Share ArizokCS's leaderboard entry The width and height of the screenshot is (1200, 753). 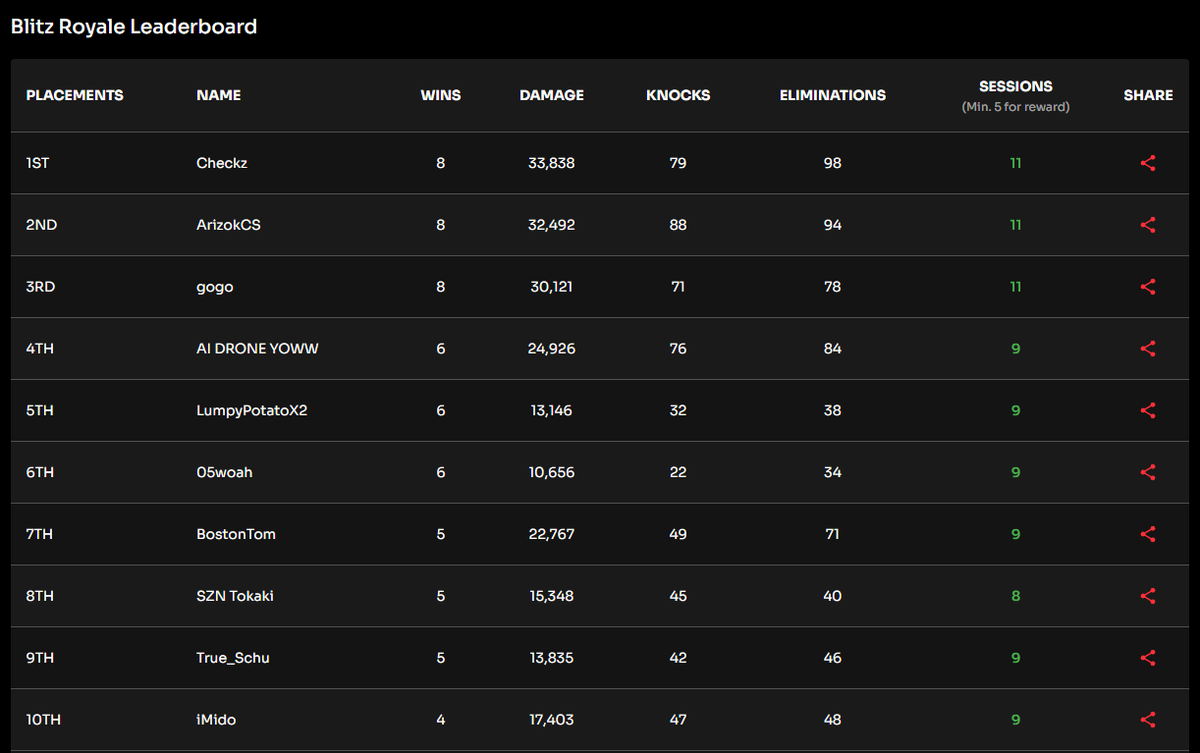click(1148, 225)
